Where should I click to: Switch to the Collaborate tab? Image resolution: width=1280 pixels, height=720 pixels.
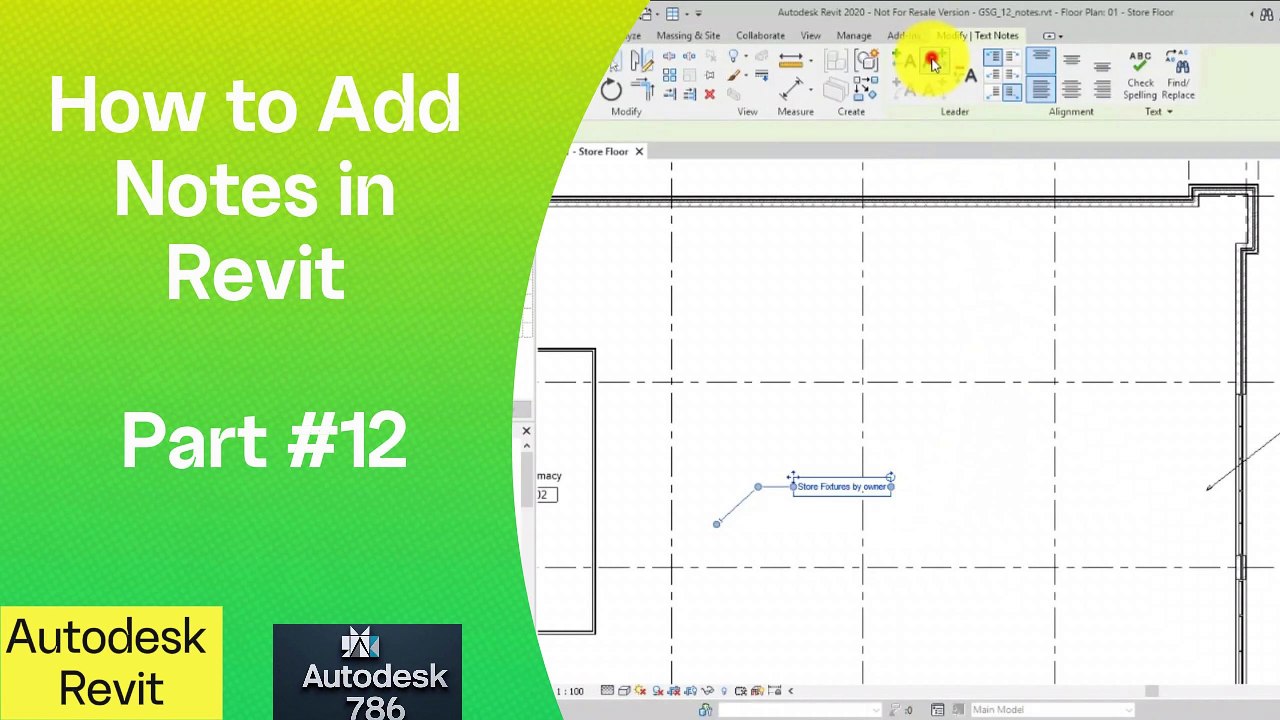point(760,35)
